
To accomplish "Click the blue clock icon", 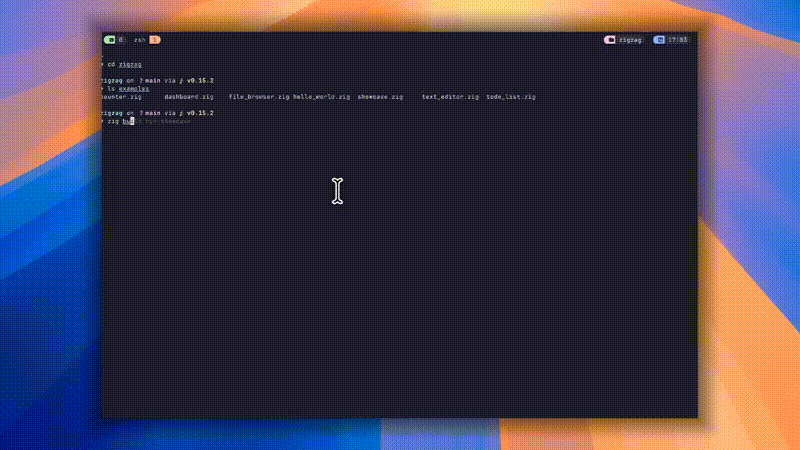I will pyautogui.click(x=659, y=40).
